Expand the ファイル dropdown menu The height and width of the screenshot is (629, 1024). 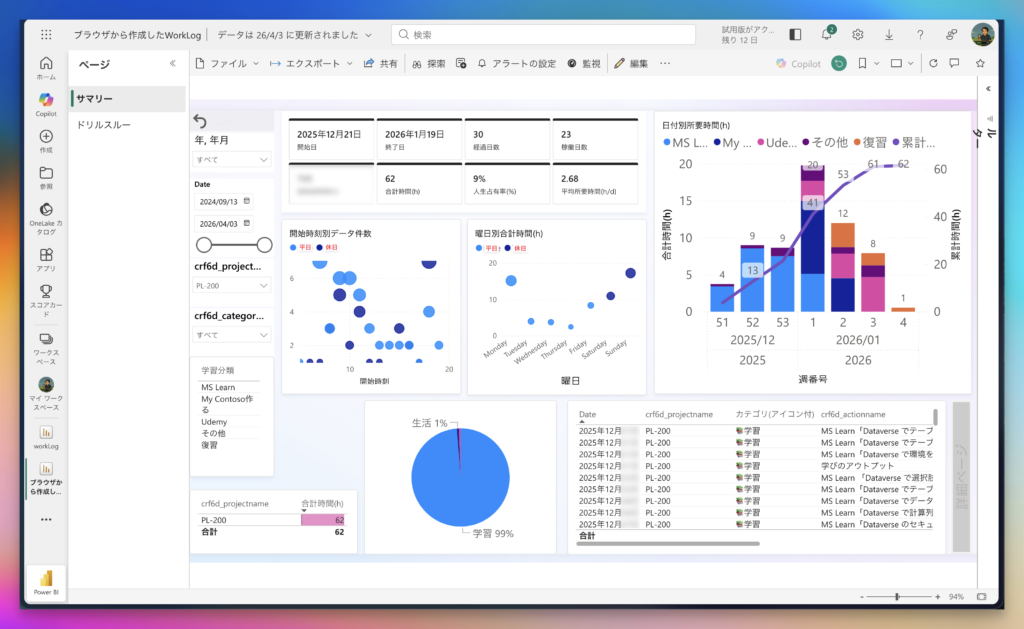(x=255, y=63)
